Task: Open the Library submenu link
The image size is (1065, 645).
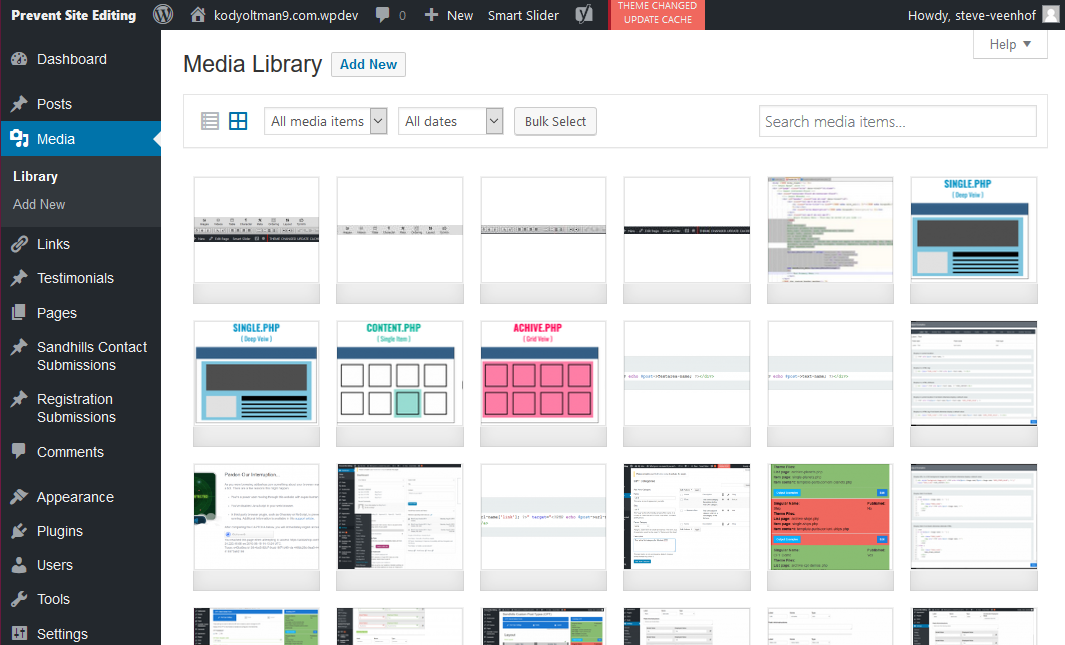Action: [x=35, y=177]
